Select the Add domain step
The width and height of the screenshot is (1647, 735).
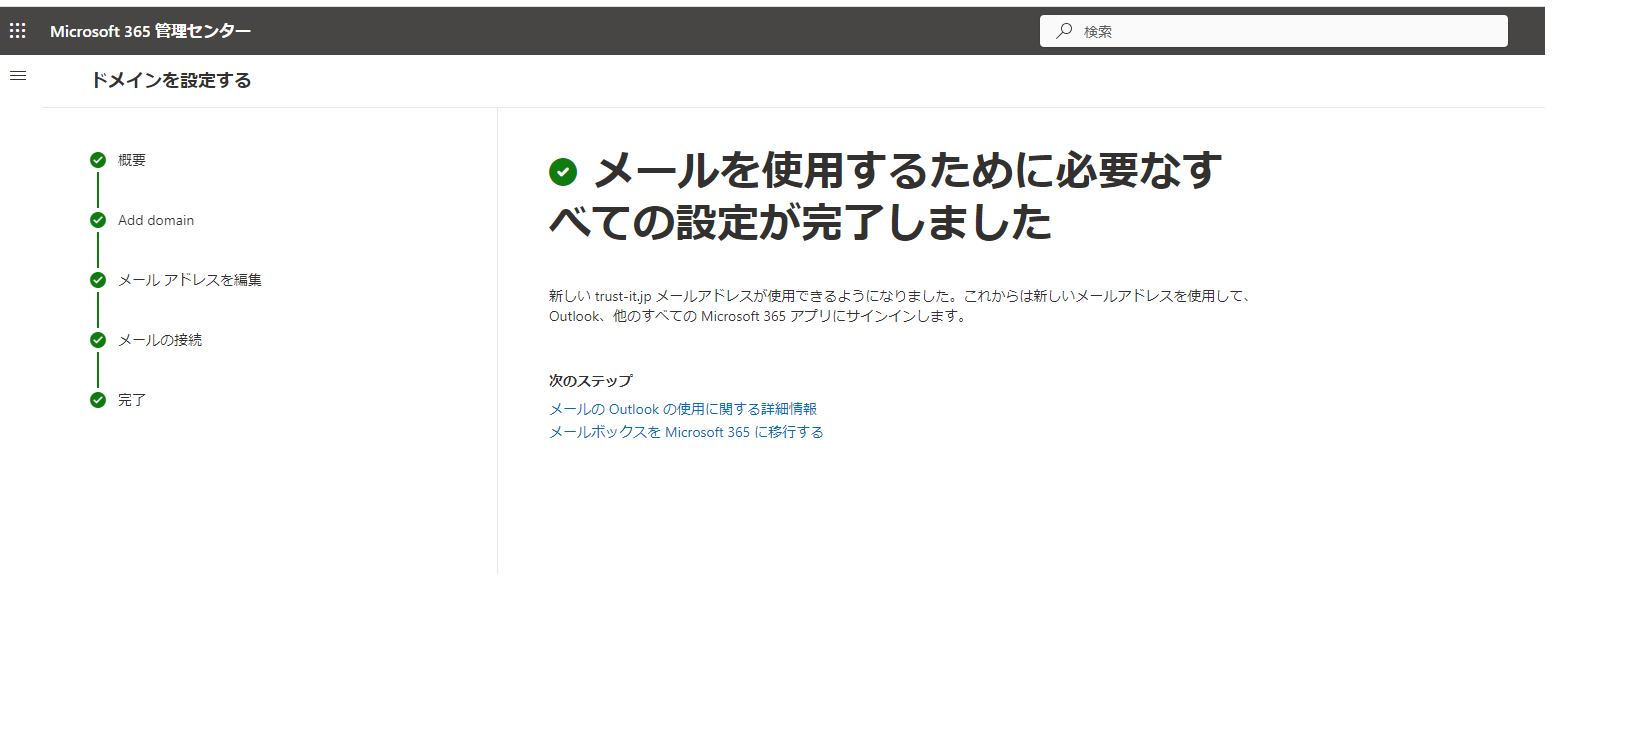[x=156, y=220]
